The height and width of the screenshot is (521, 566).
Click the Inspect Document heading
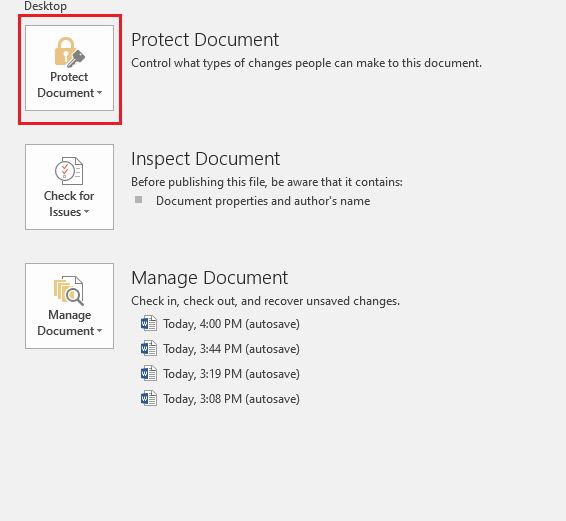coord(205,159)
